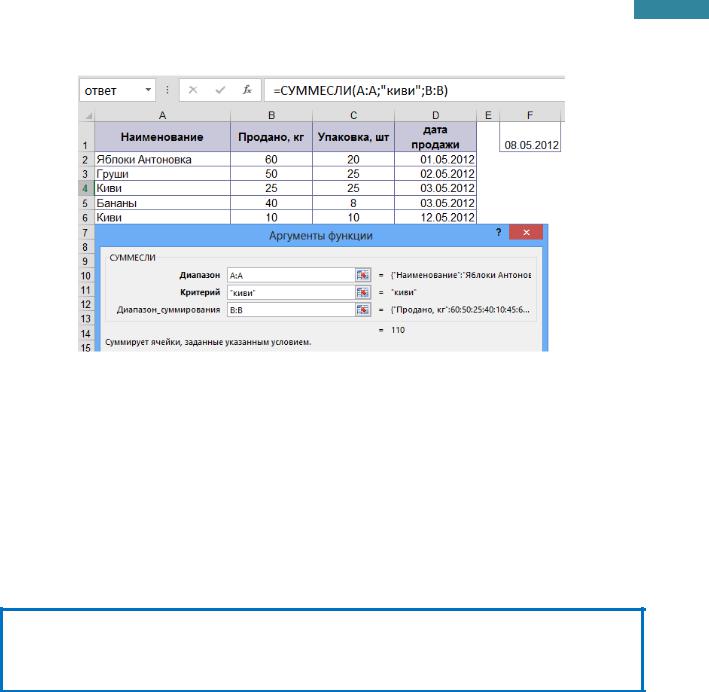Select row 14 header

tap(85, 334)
